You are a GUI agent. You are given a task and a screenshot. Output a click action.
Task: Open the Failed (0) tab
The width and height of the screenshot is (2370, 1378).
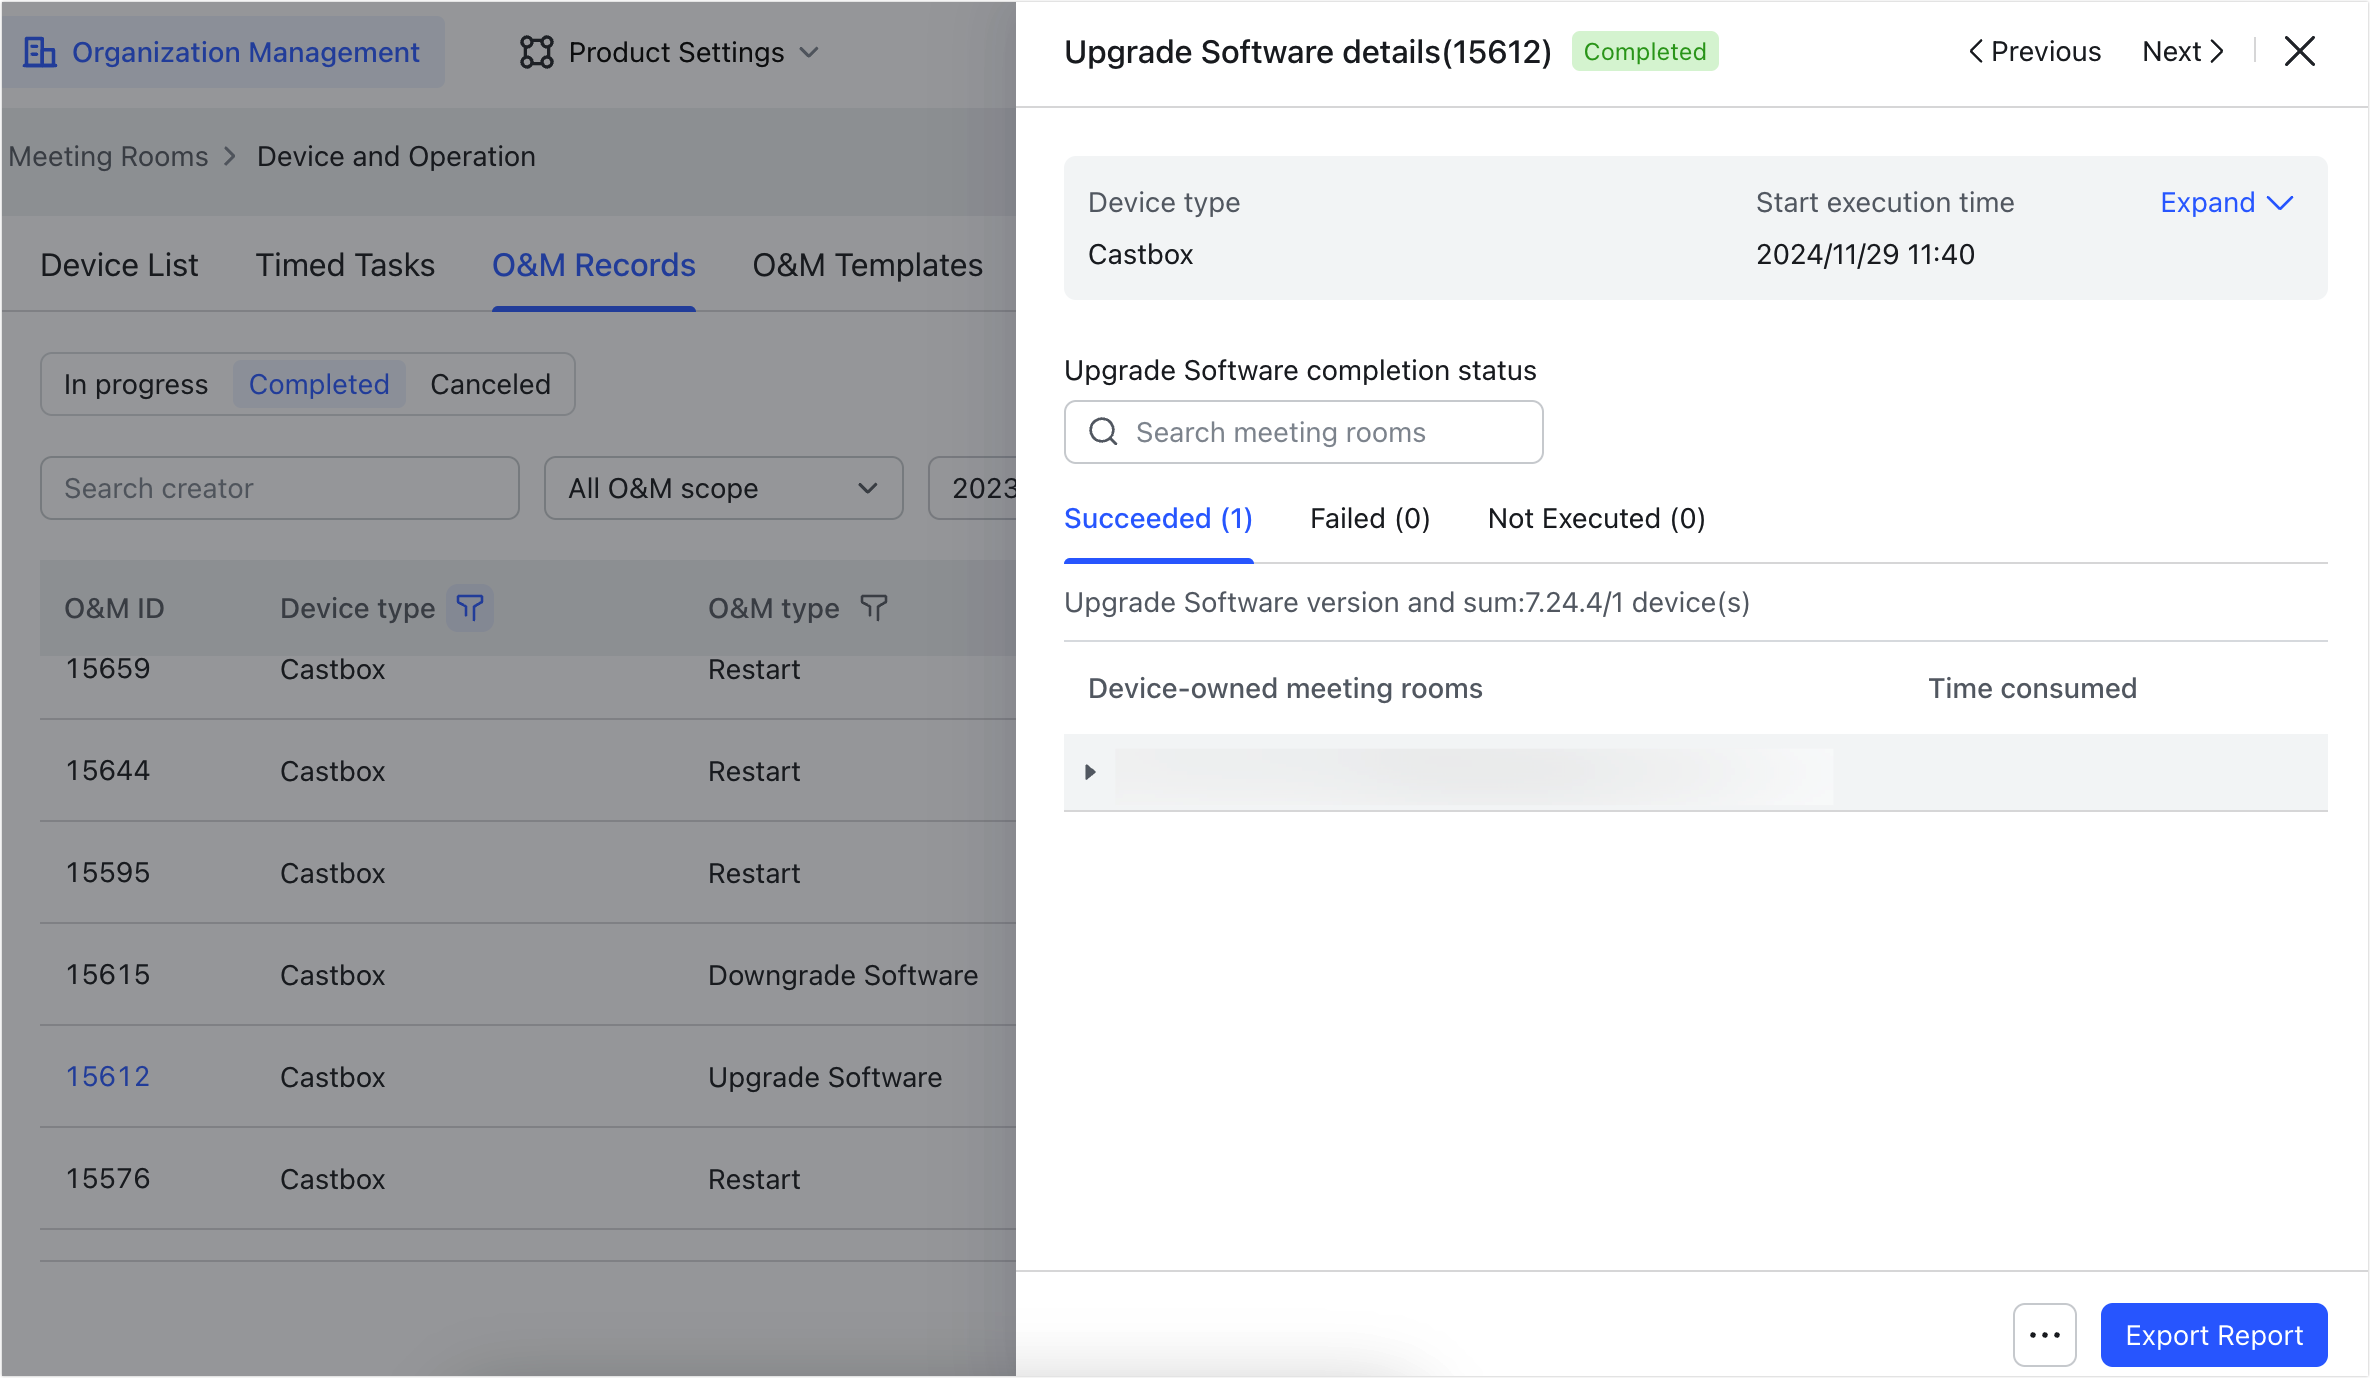[1369, 518]
